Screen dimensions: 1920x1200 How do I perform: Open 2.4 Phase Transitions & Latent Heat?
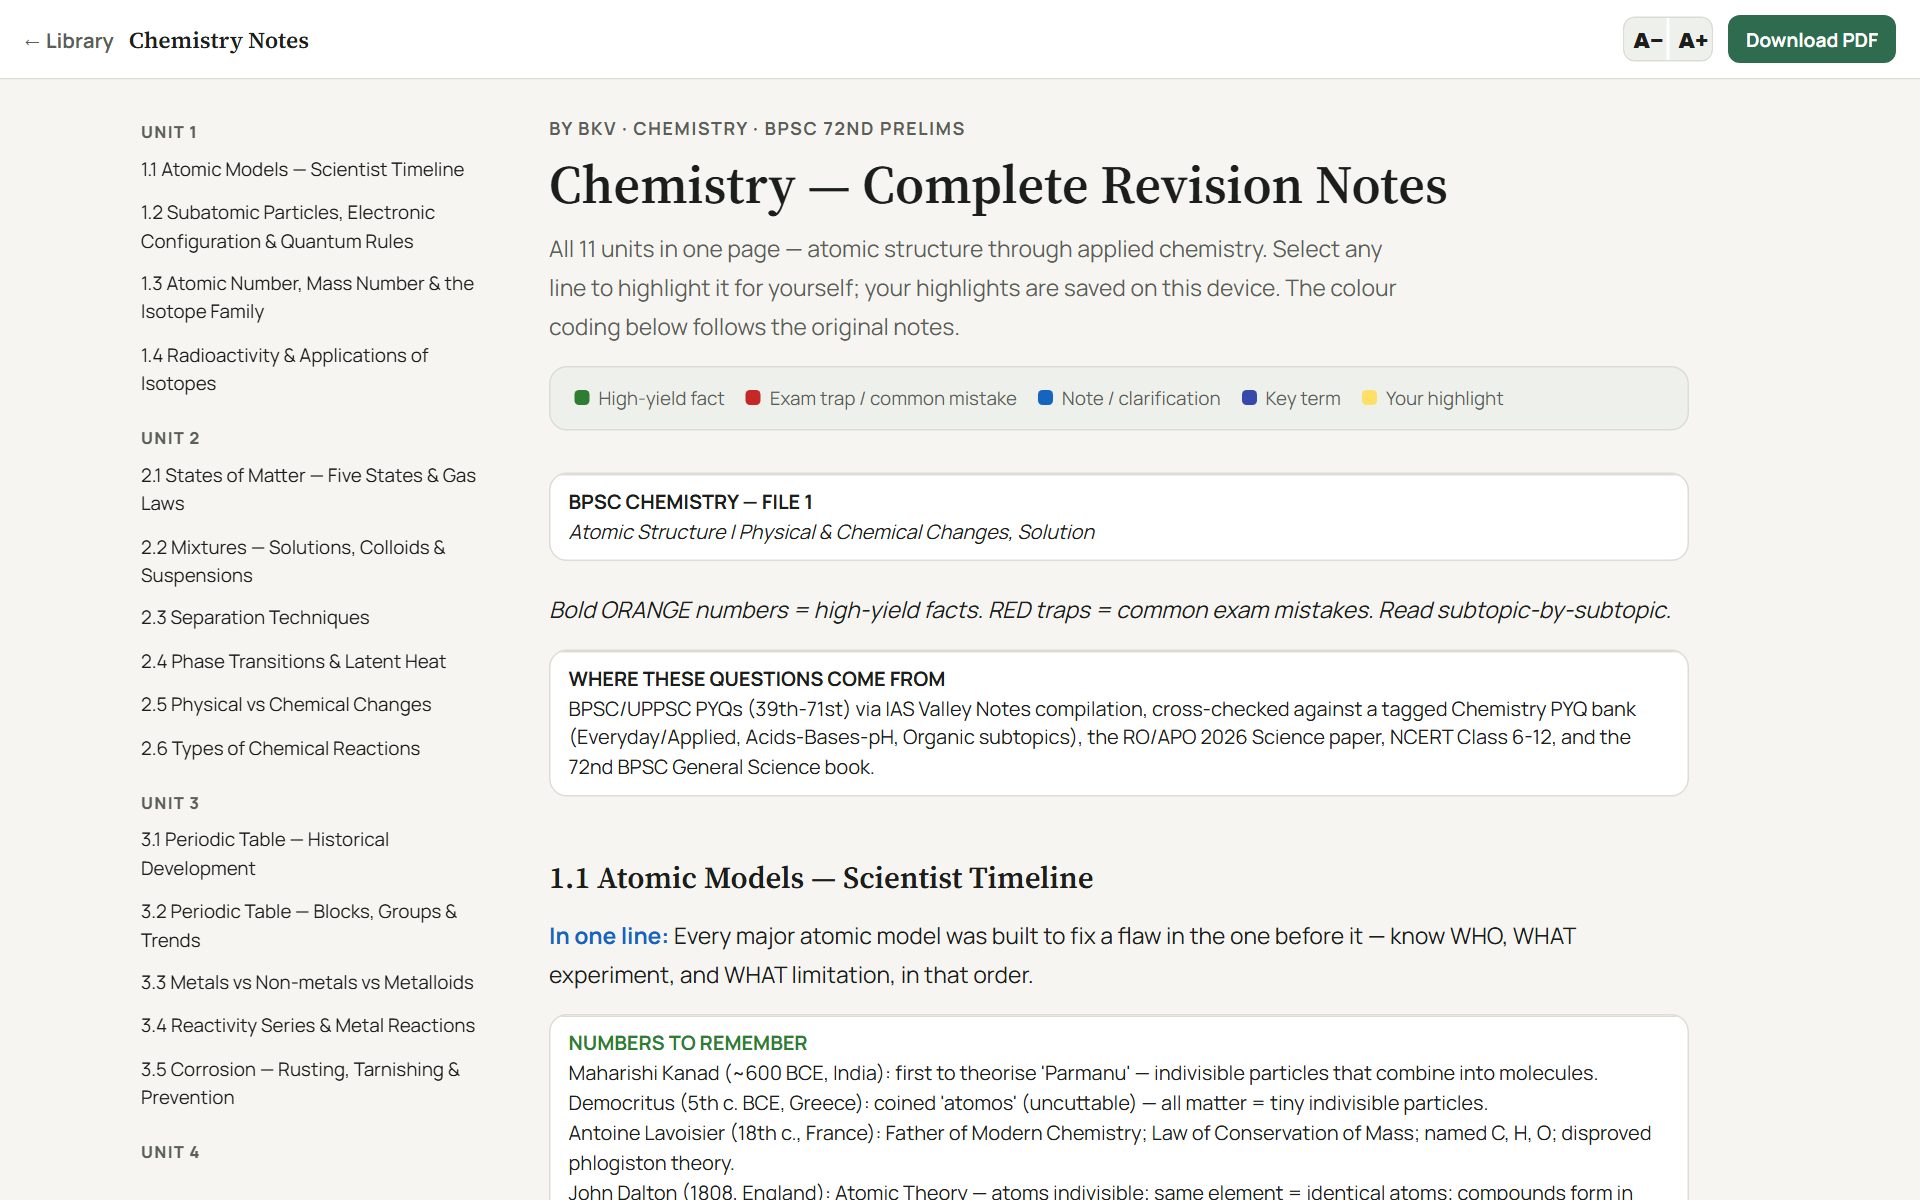tap(293, 662)
